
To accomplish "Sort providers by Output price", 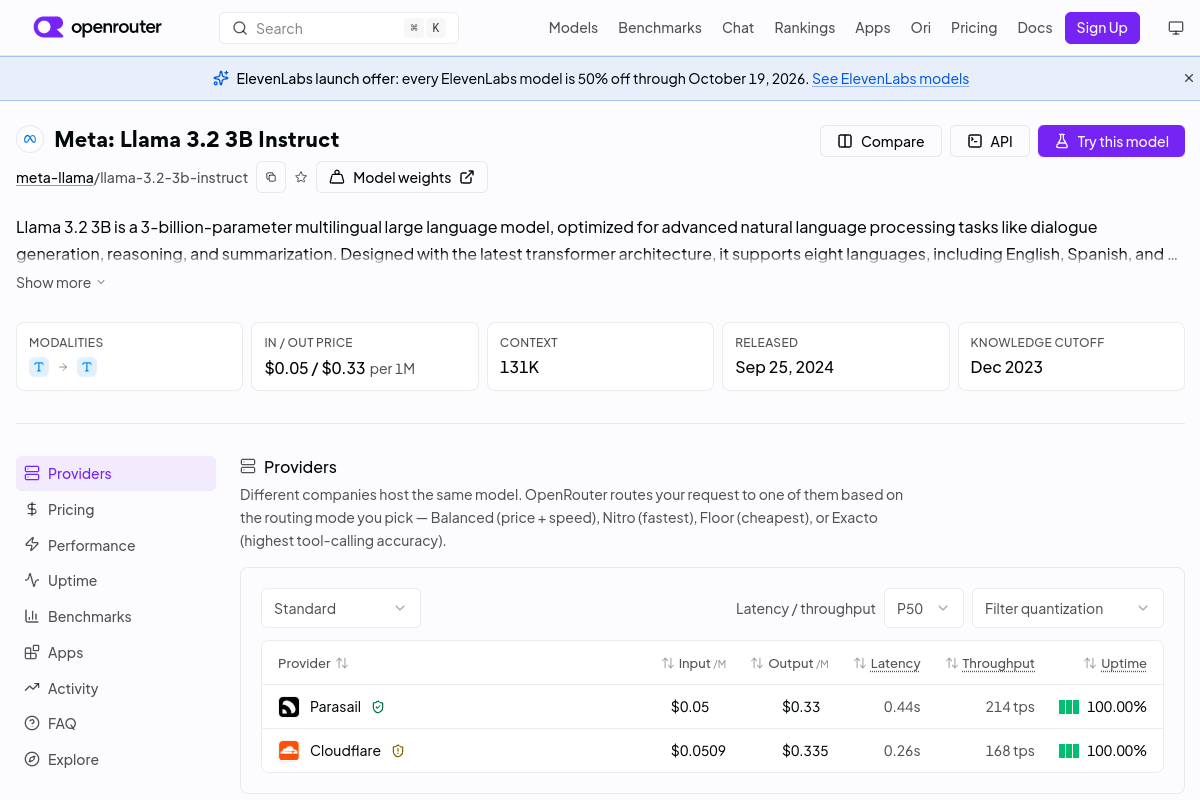I will point(790,663).
